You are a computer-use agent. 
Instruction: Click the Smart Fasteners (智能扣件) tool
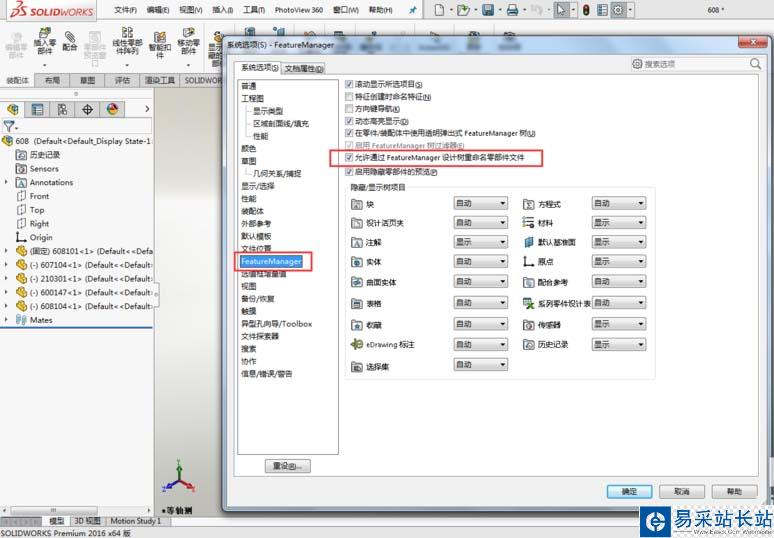coord(159,44)
